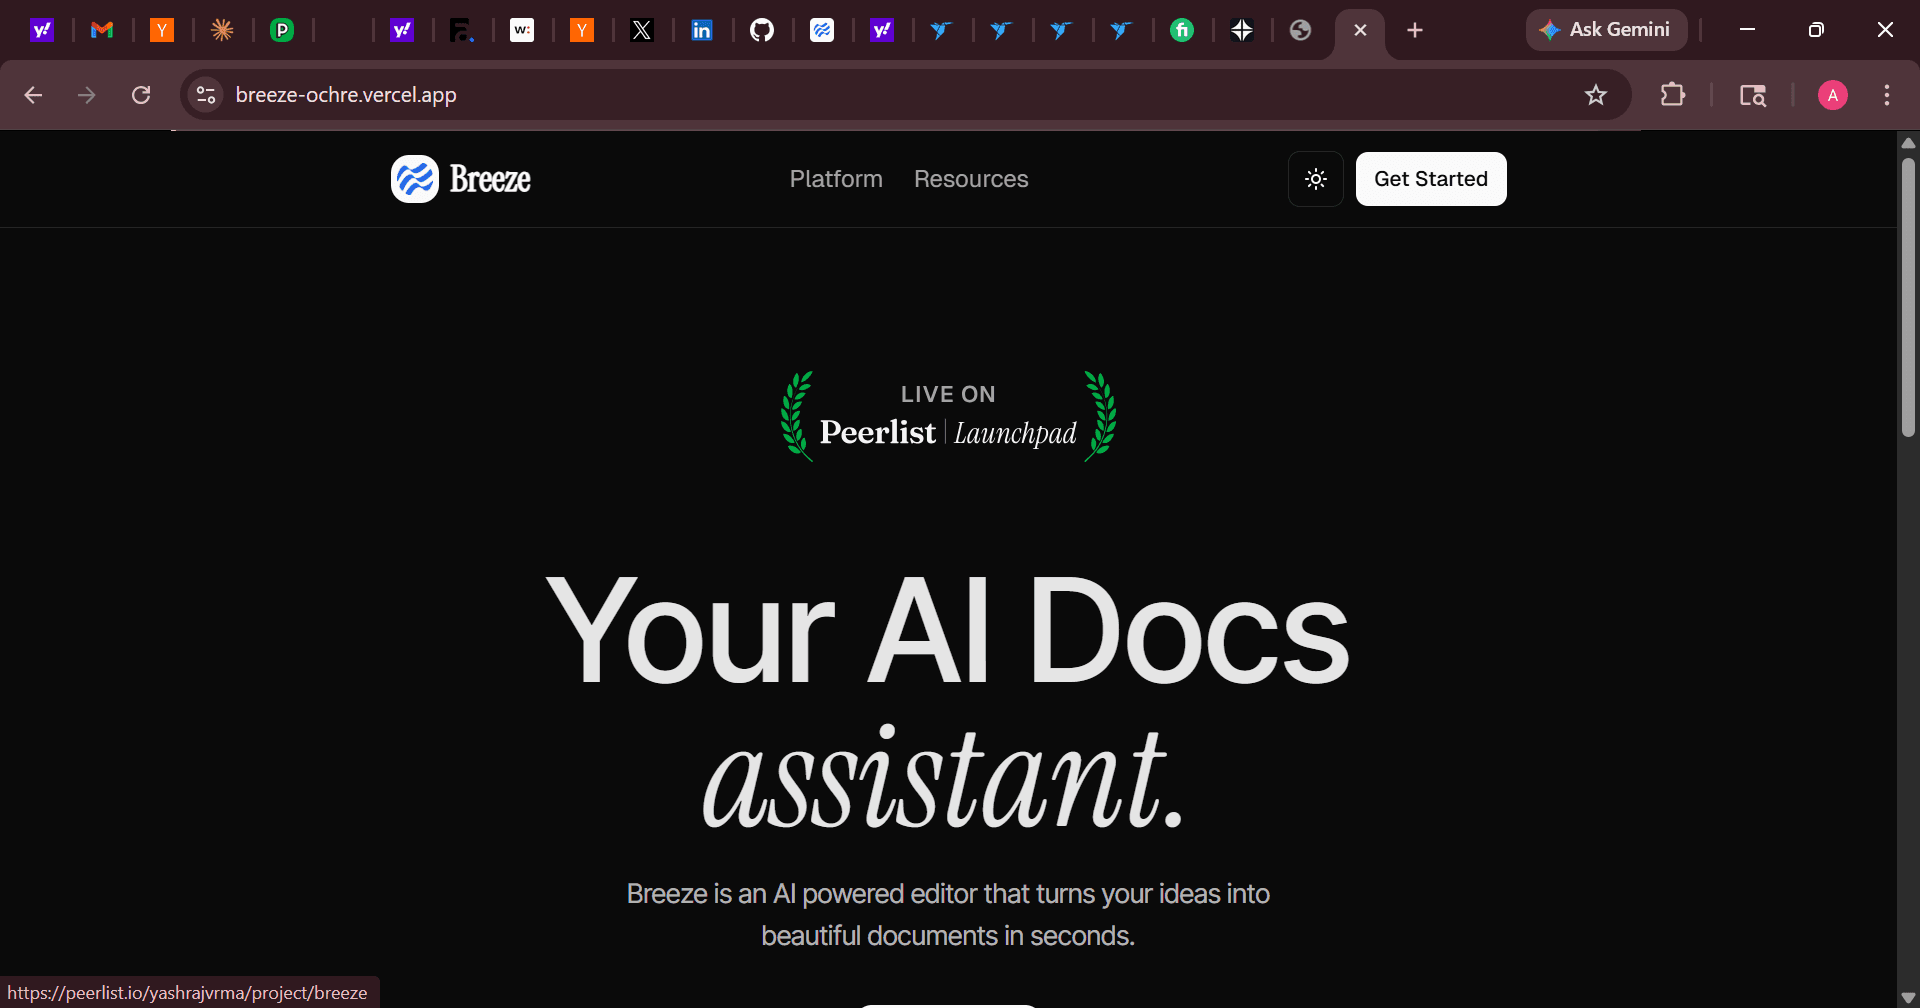Switch to the green P icon tab
Image resolution: width=1920 pixels, height=1008 pixels.
tap(282, 30)
